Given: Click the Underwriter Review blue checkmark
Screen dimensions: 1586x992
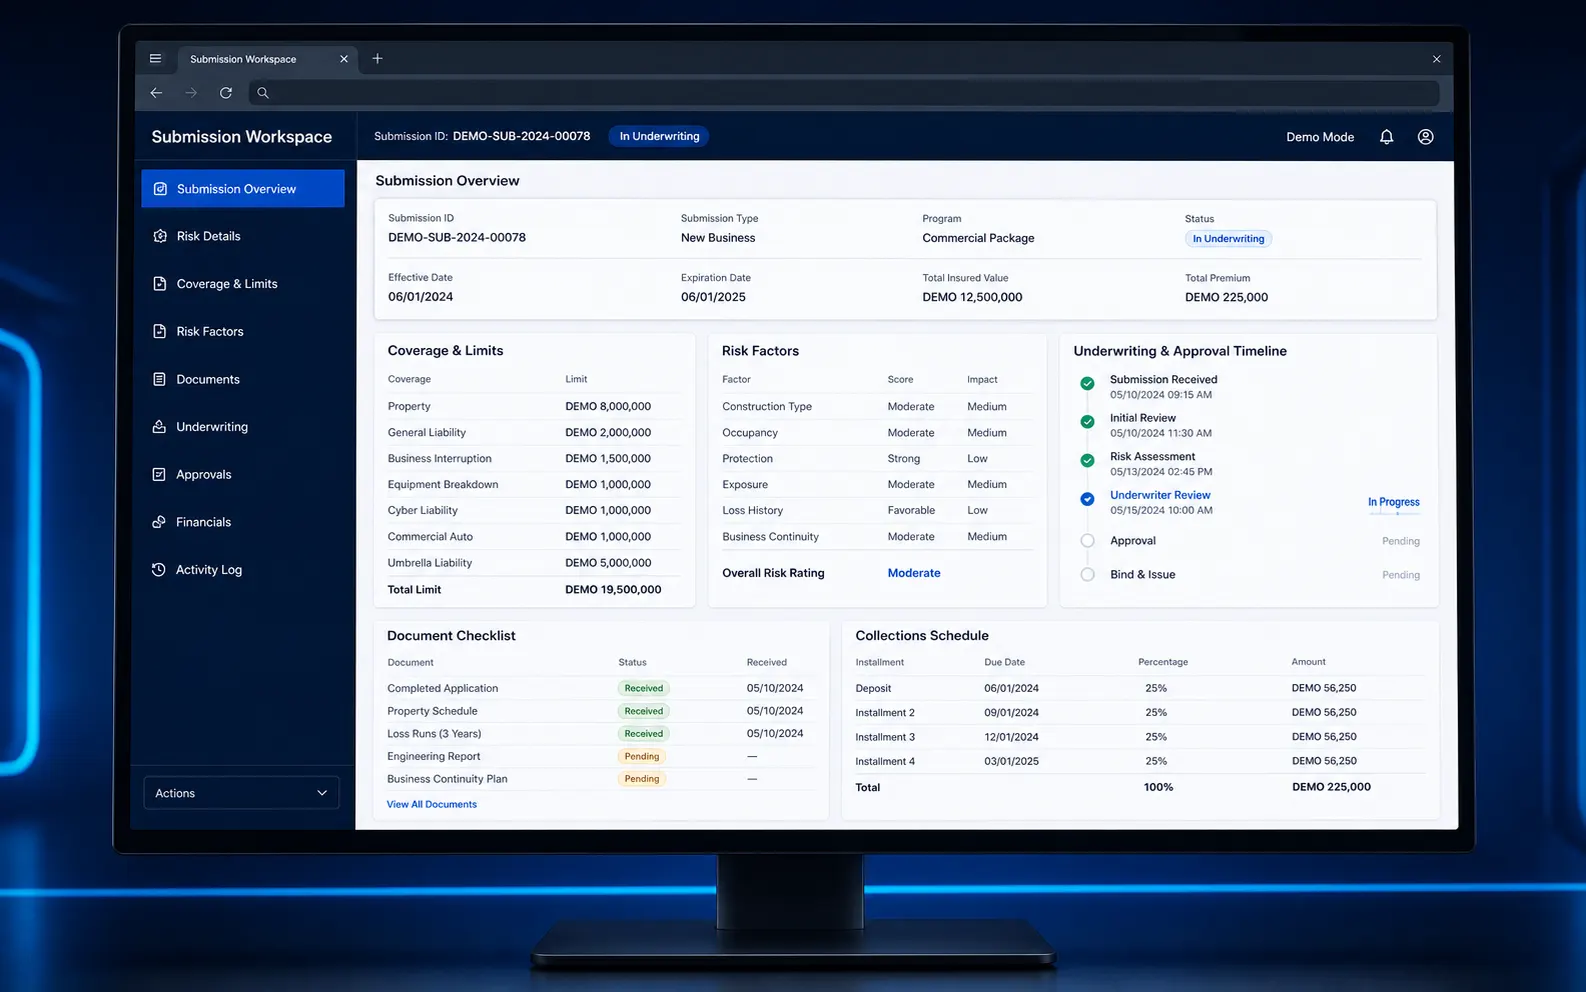Looking at the screenshot, I should point(1087,499).
